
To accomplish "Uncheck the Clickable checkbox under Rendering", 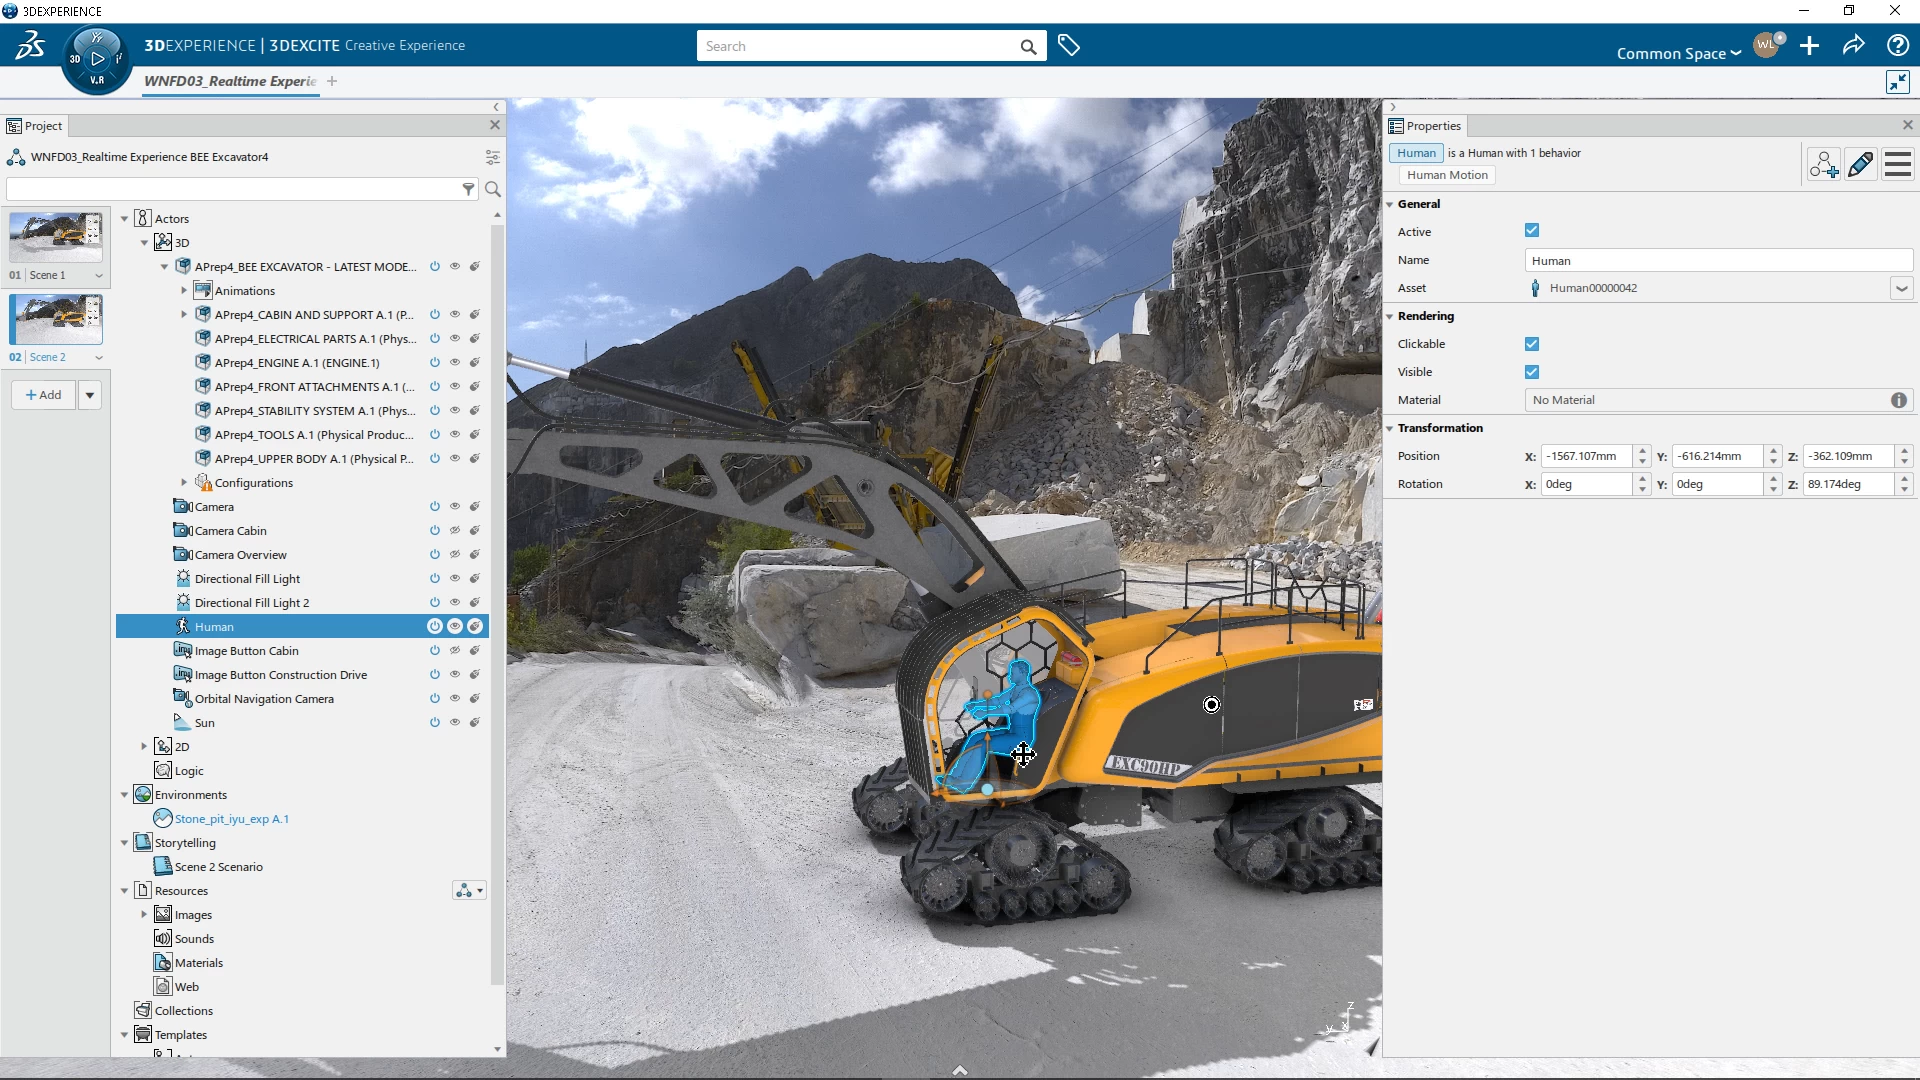I will tap(1532, 343).
